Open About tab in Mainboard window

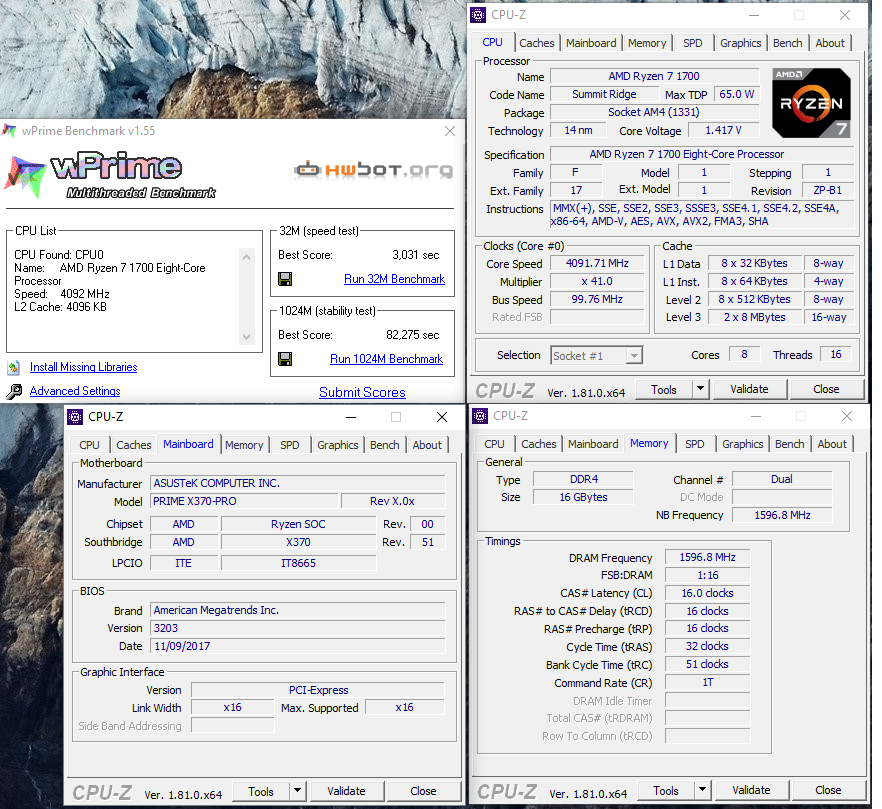coord(427,444)
